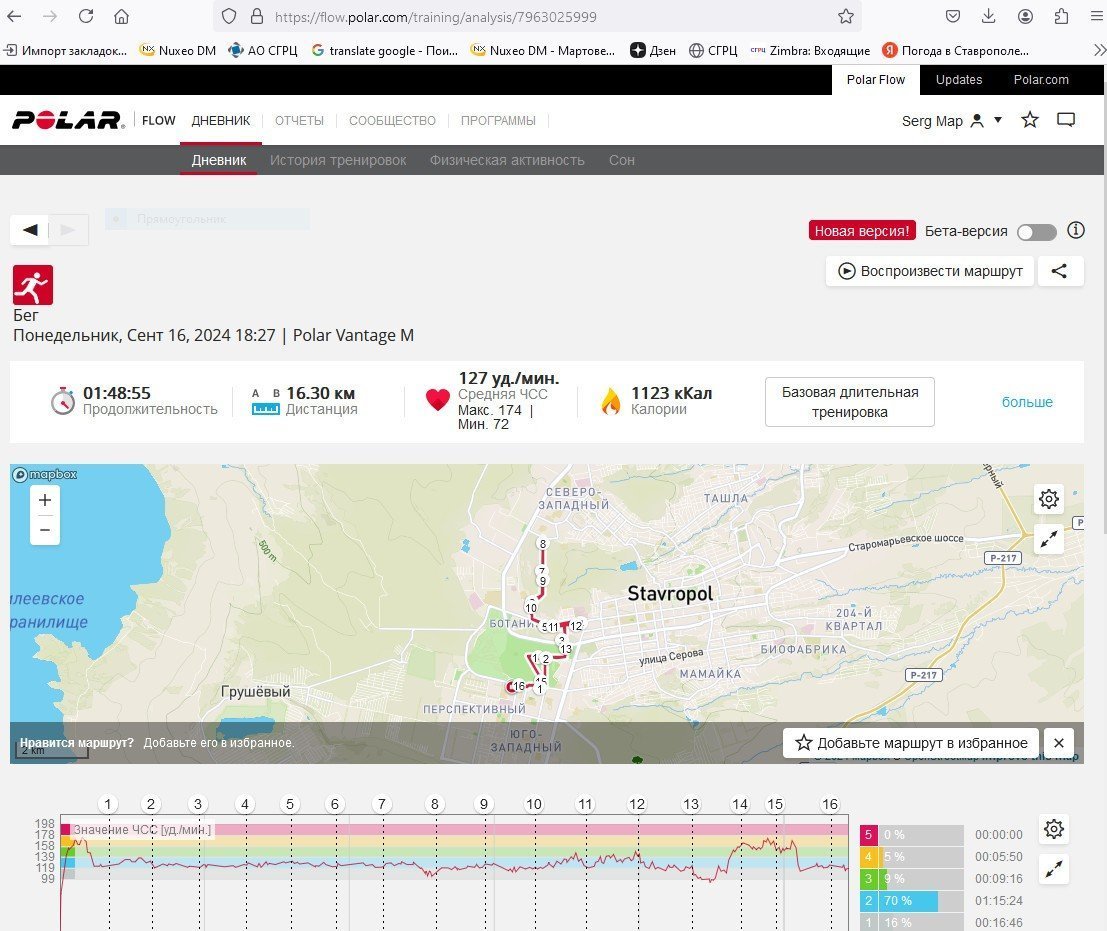The width and height of the screenshot is (1107, 931).
Task: Open Firefox downloads panel icon
Action: (x=988, y=16)
